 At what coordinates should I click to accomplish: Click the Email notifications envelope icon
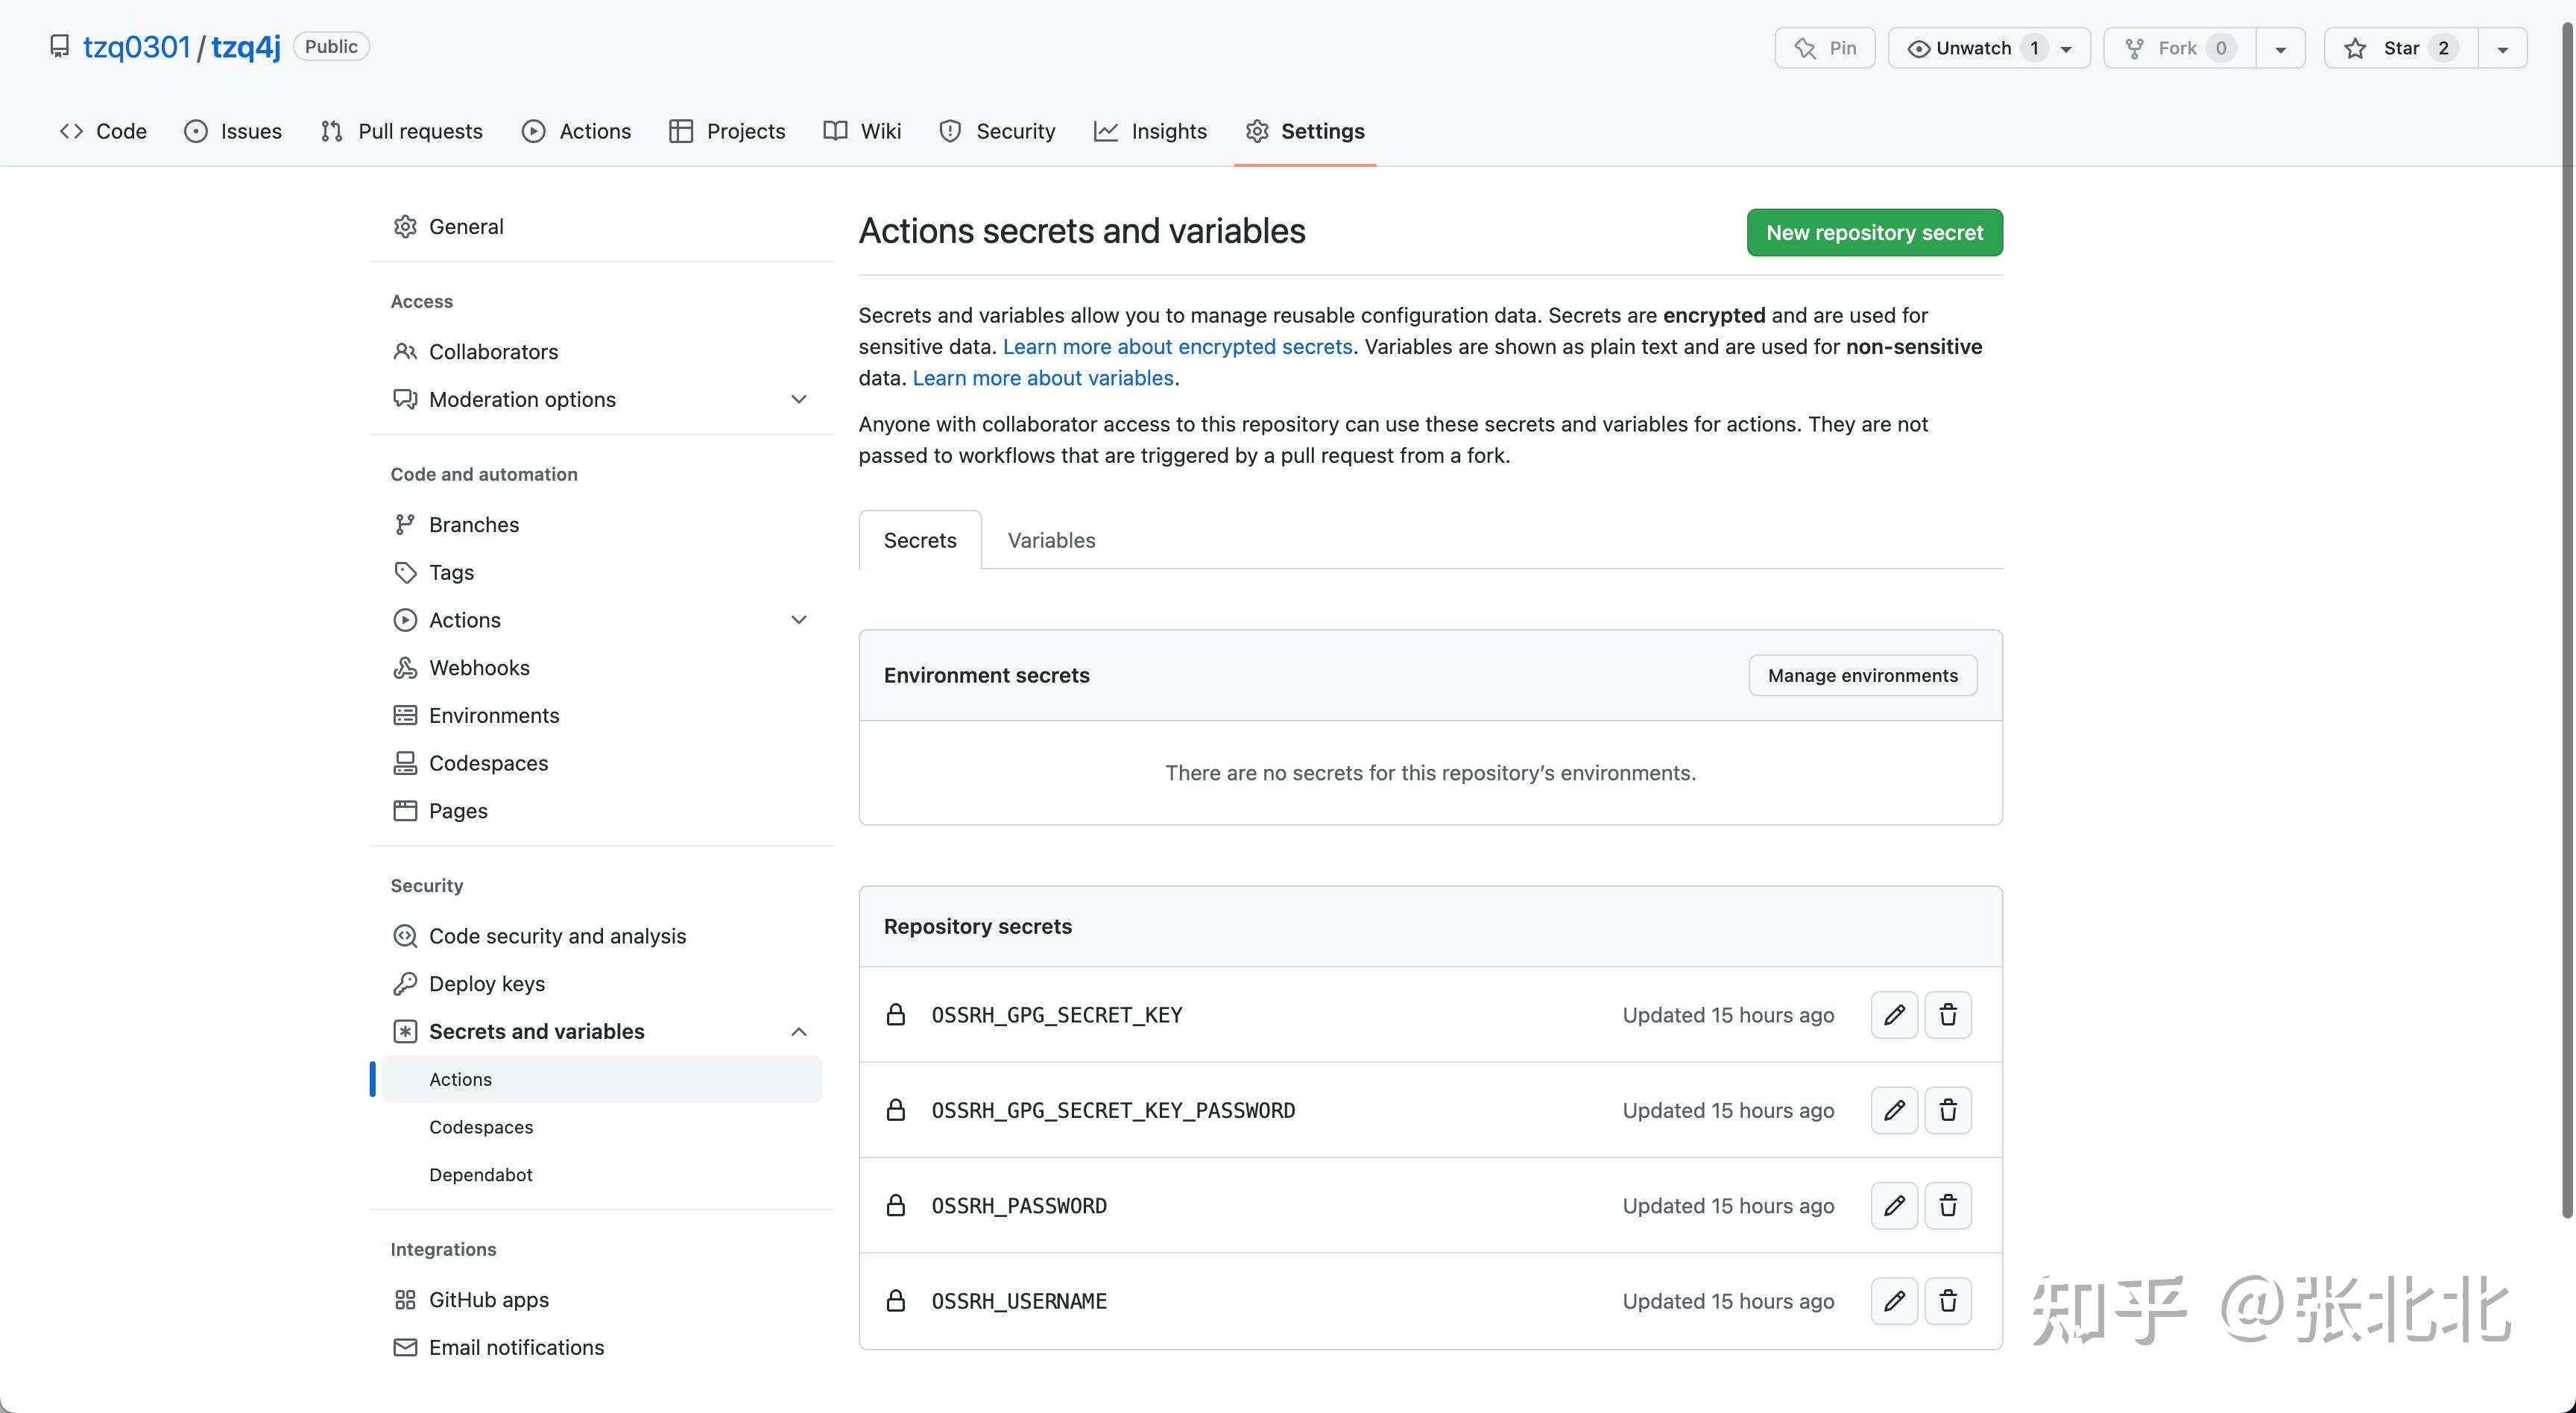(405, 1348)
